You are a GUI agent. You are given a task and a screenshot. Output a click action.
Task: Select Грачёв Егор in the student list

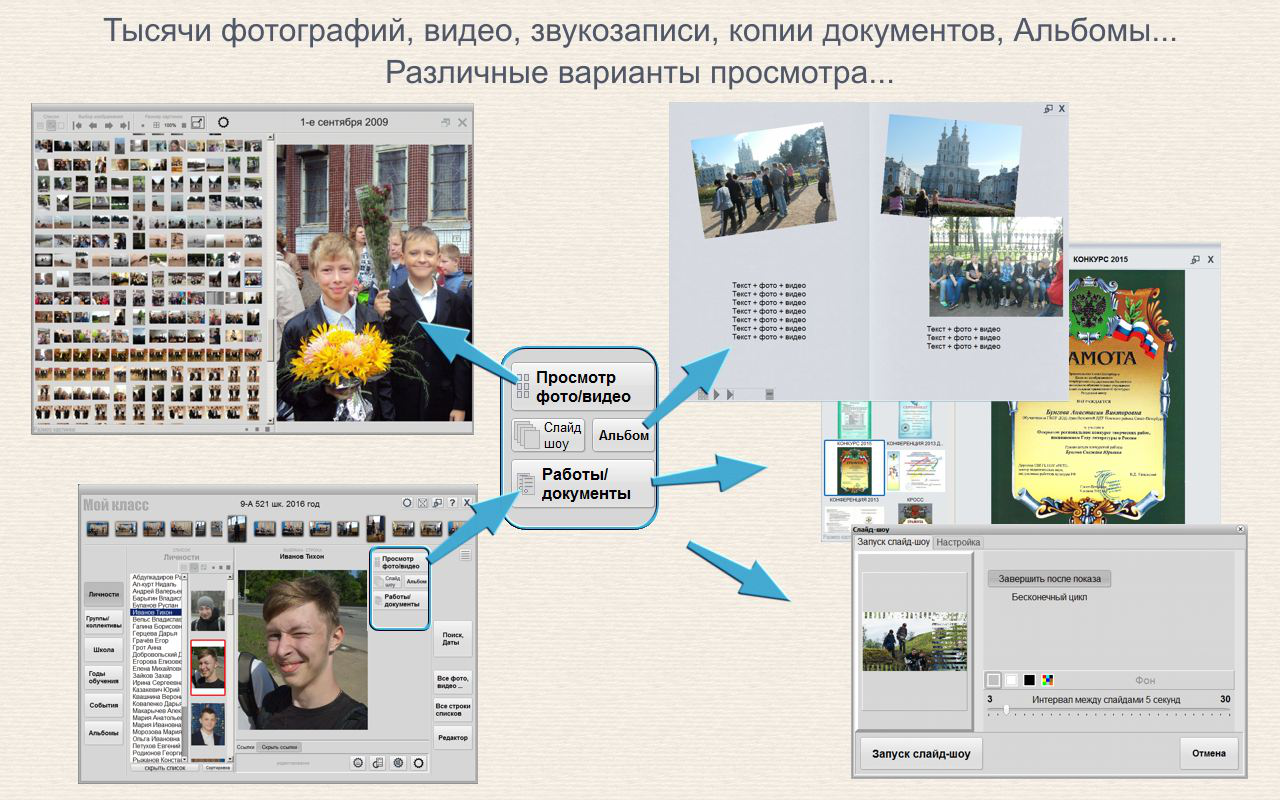[152, 641]
